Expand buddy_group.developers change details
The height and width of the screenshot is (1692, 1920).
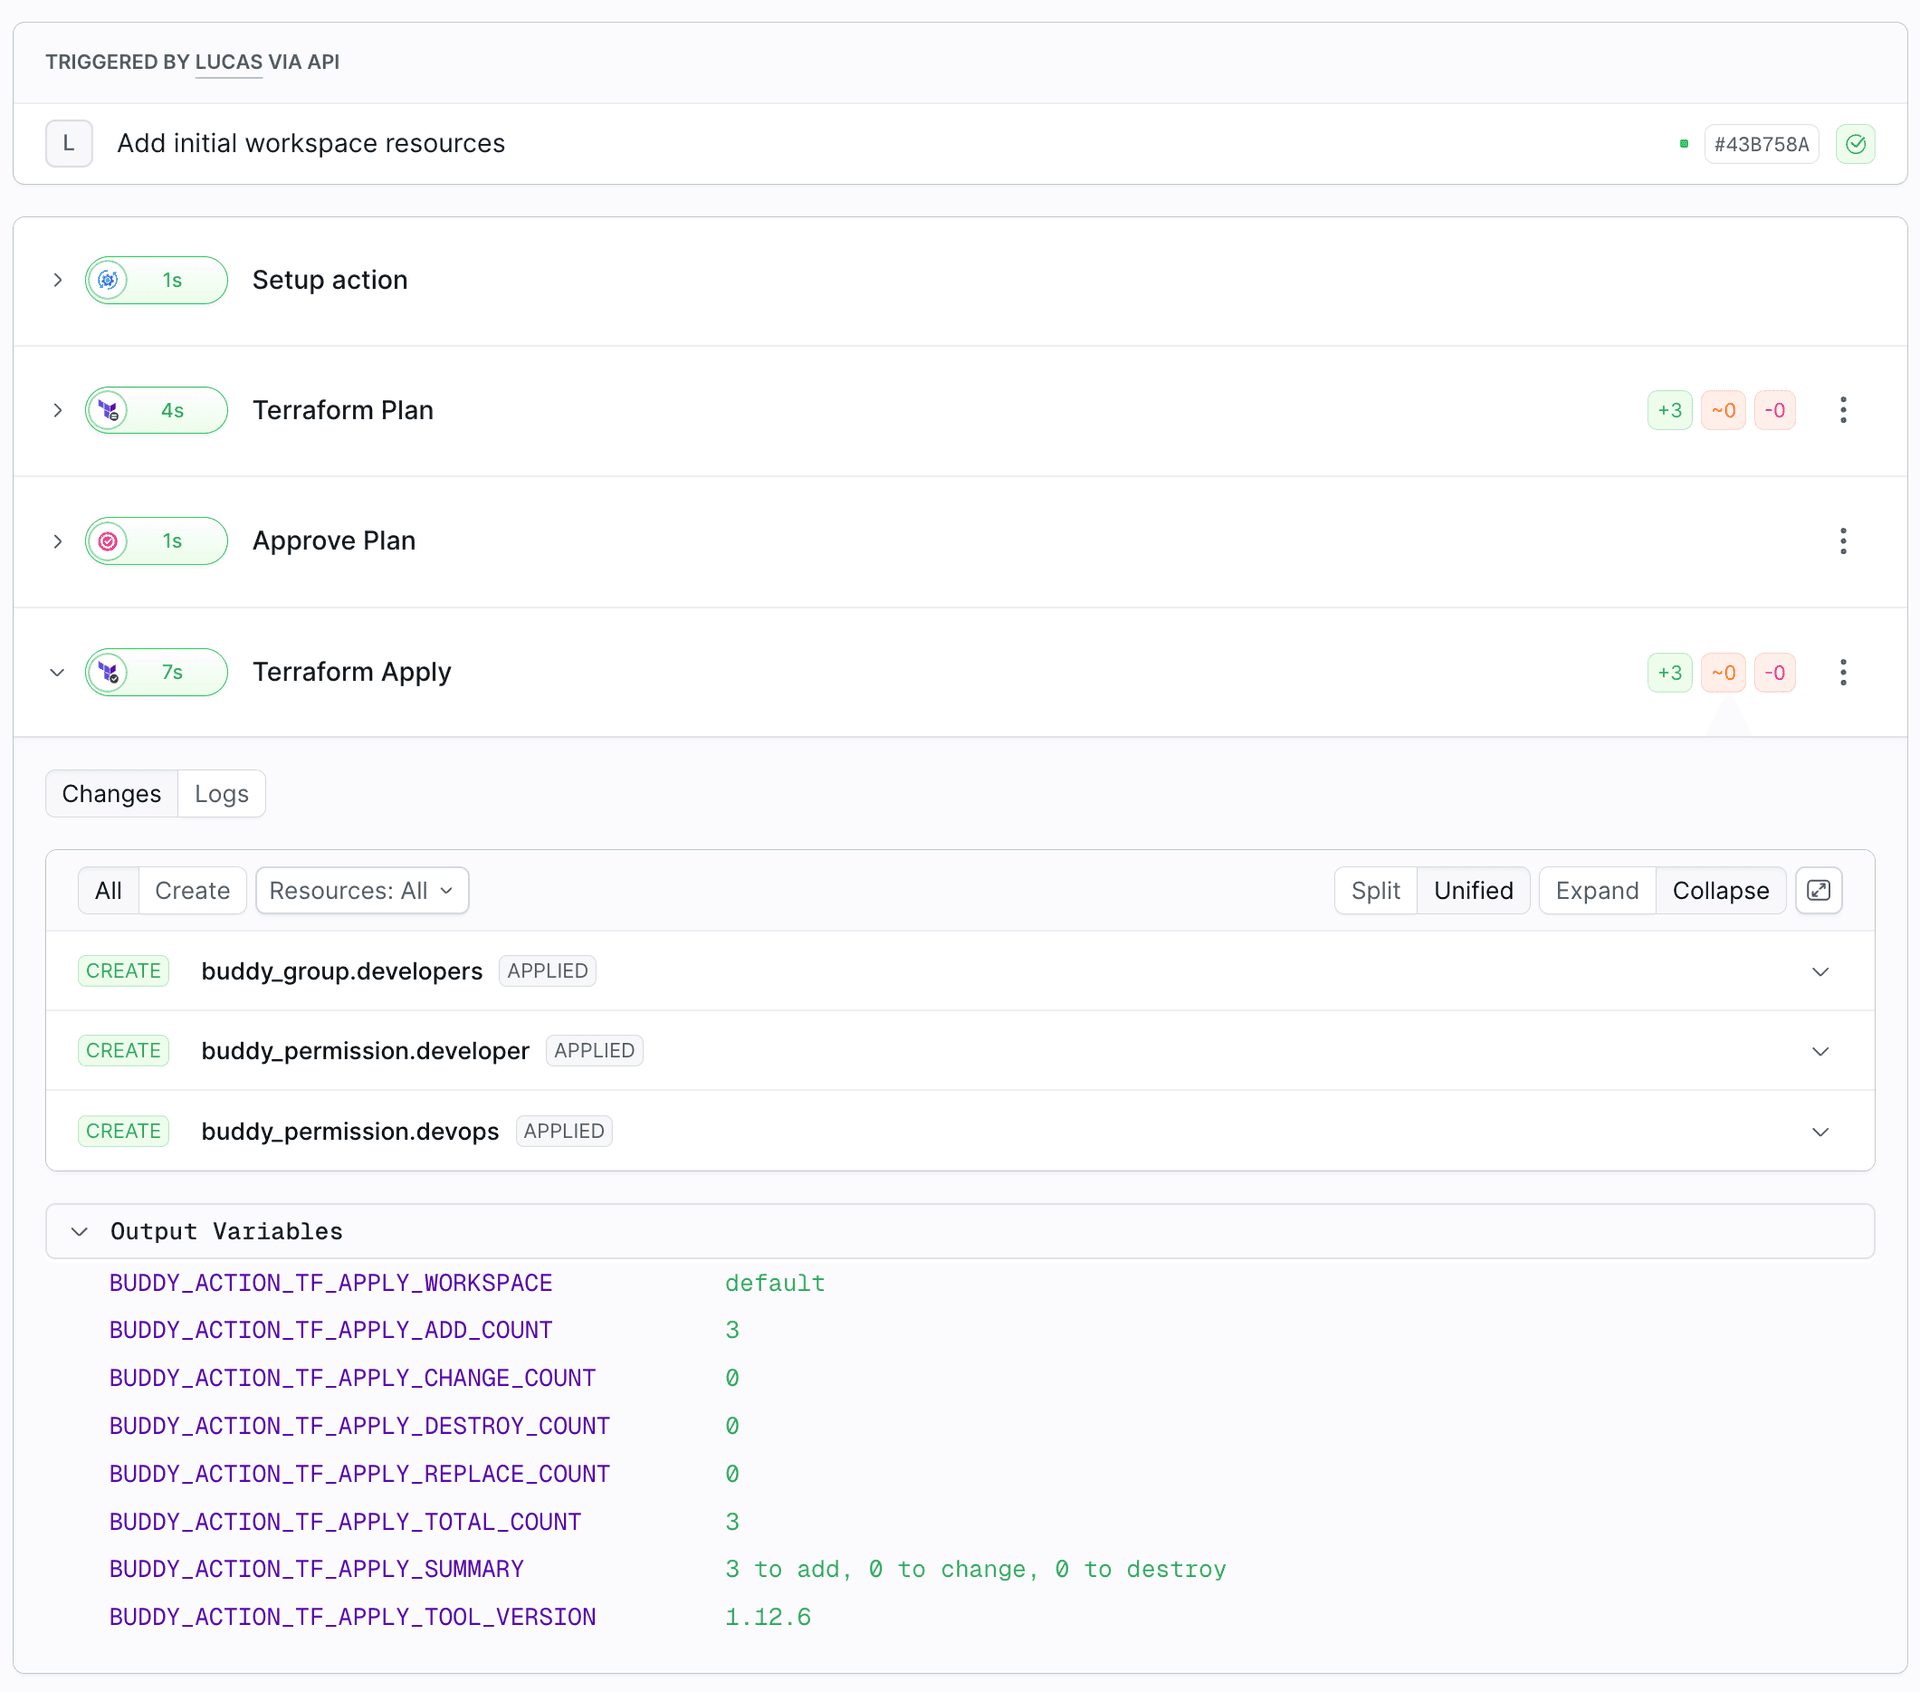1820,971
